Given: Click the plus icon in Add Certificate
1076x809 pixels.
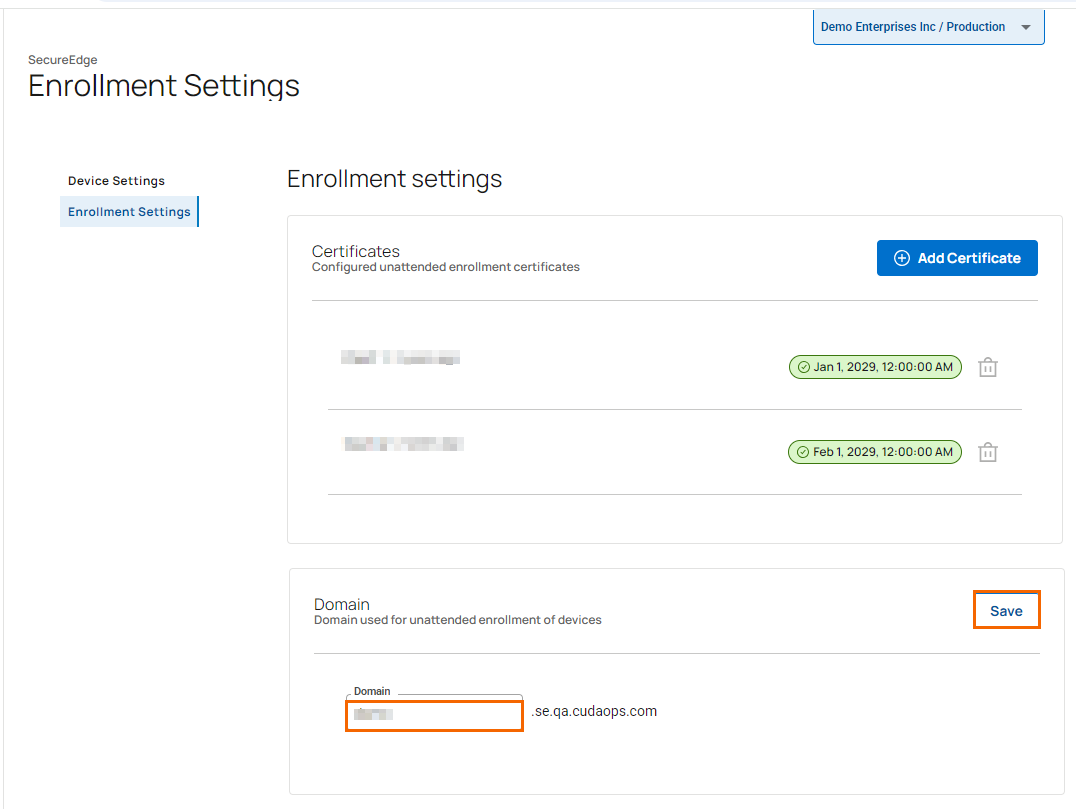Looking at the screenshot, I should (901, 258).
